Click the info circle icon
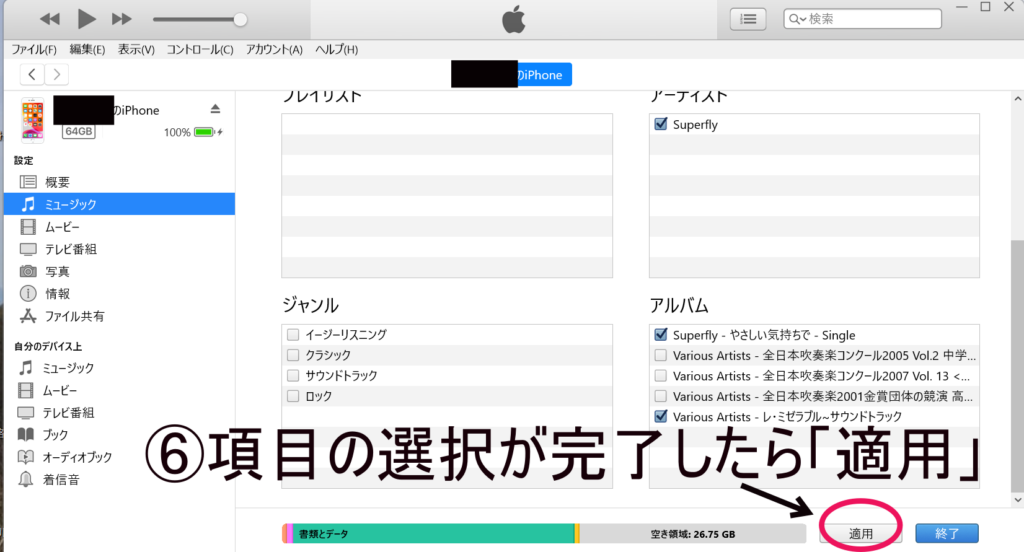Image resolution: width=1024 pixels, height=552 pixels. click(x=28, y=293)
